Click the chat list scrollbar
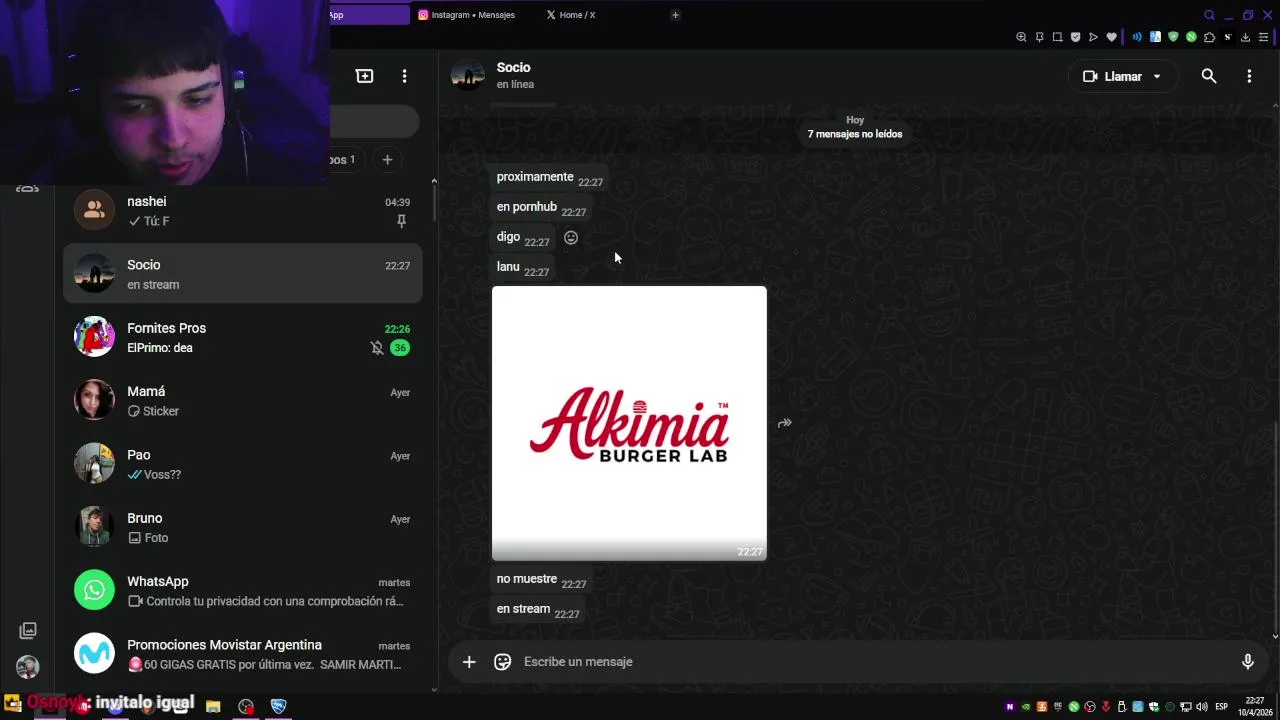This screenshot has height=720, width=1280. (434, 204)
